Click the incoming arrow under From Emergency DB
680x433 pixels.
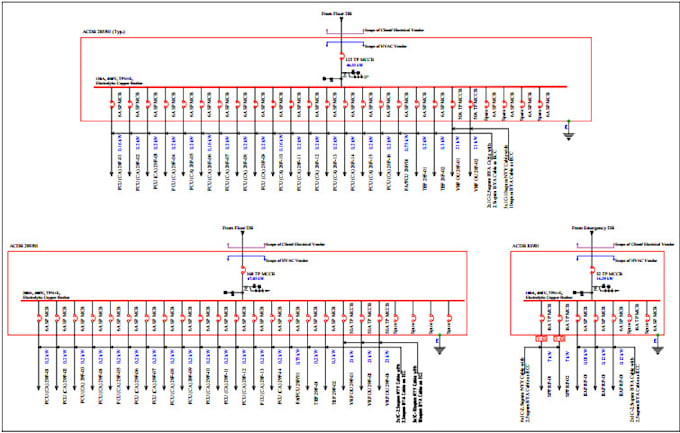pos(592,234)
